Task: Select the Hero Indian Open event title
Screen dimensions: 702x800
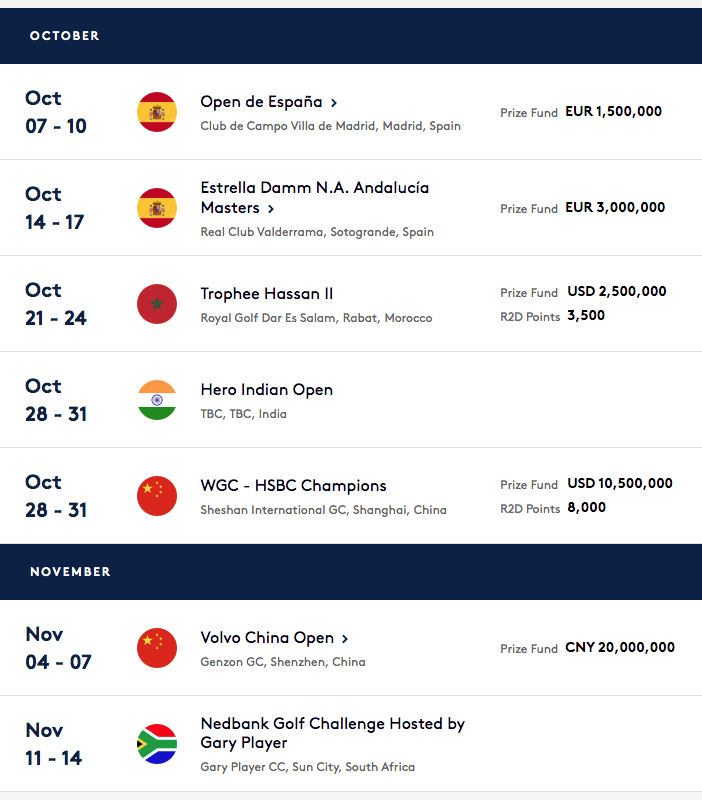Action: click(x=267, y=390)
